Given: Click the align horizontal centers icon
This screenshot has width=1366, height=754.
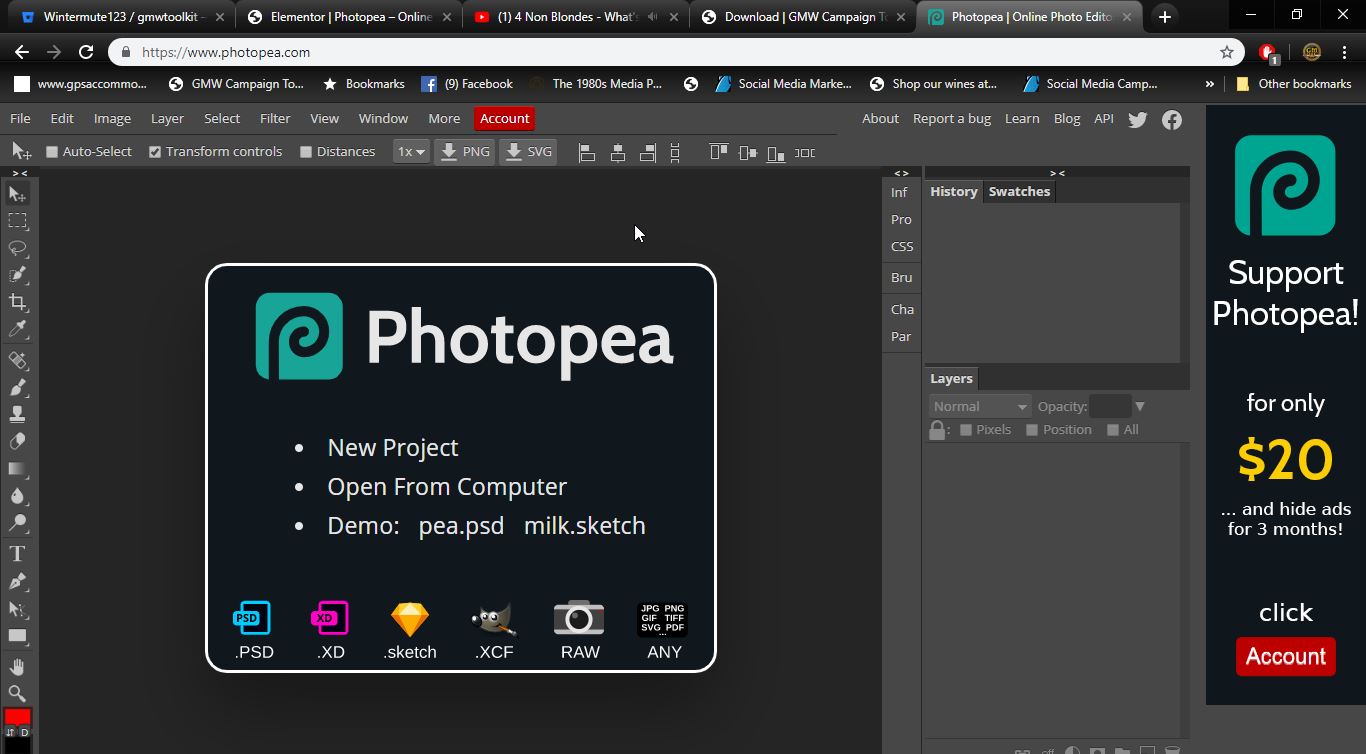Looking at the screenshot, I should (x=618, y=152).
